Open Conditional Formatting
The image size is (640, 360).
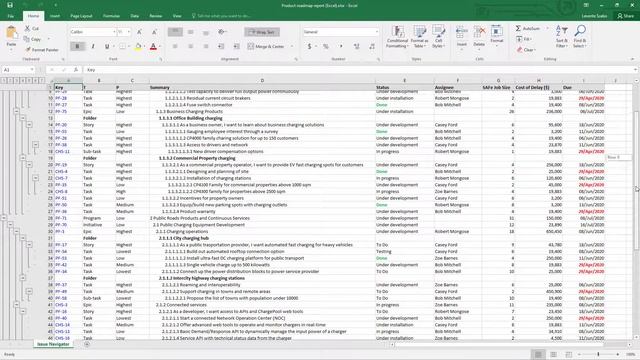(397, 37)
